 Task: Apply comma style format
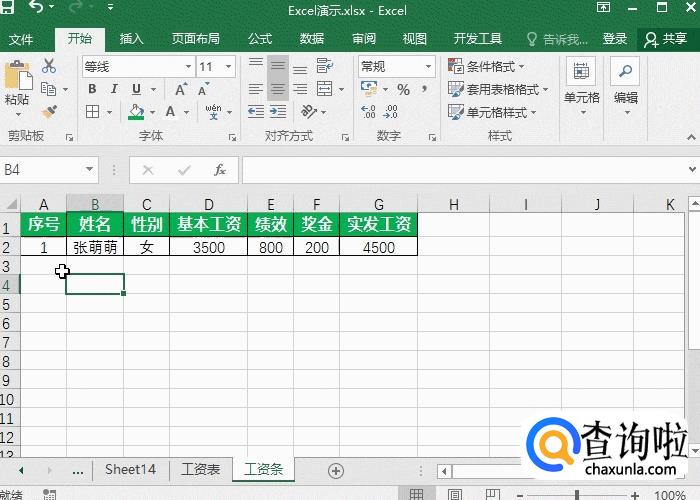tap(425, 89)
